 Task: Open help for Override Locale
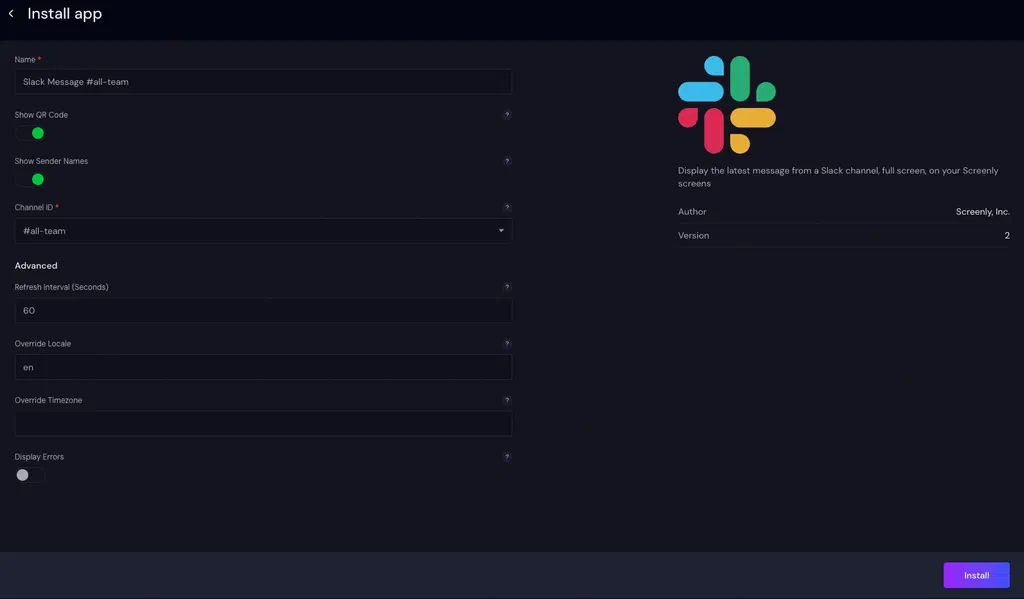507,344
